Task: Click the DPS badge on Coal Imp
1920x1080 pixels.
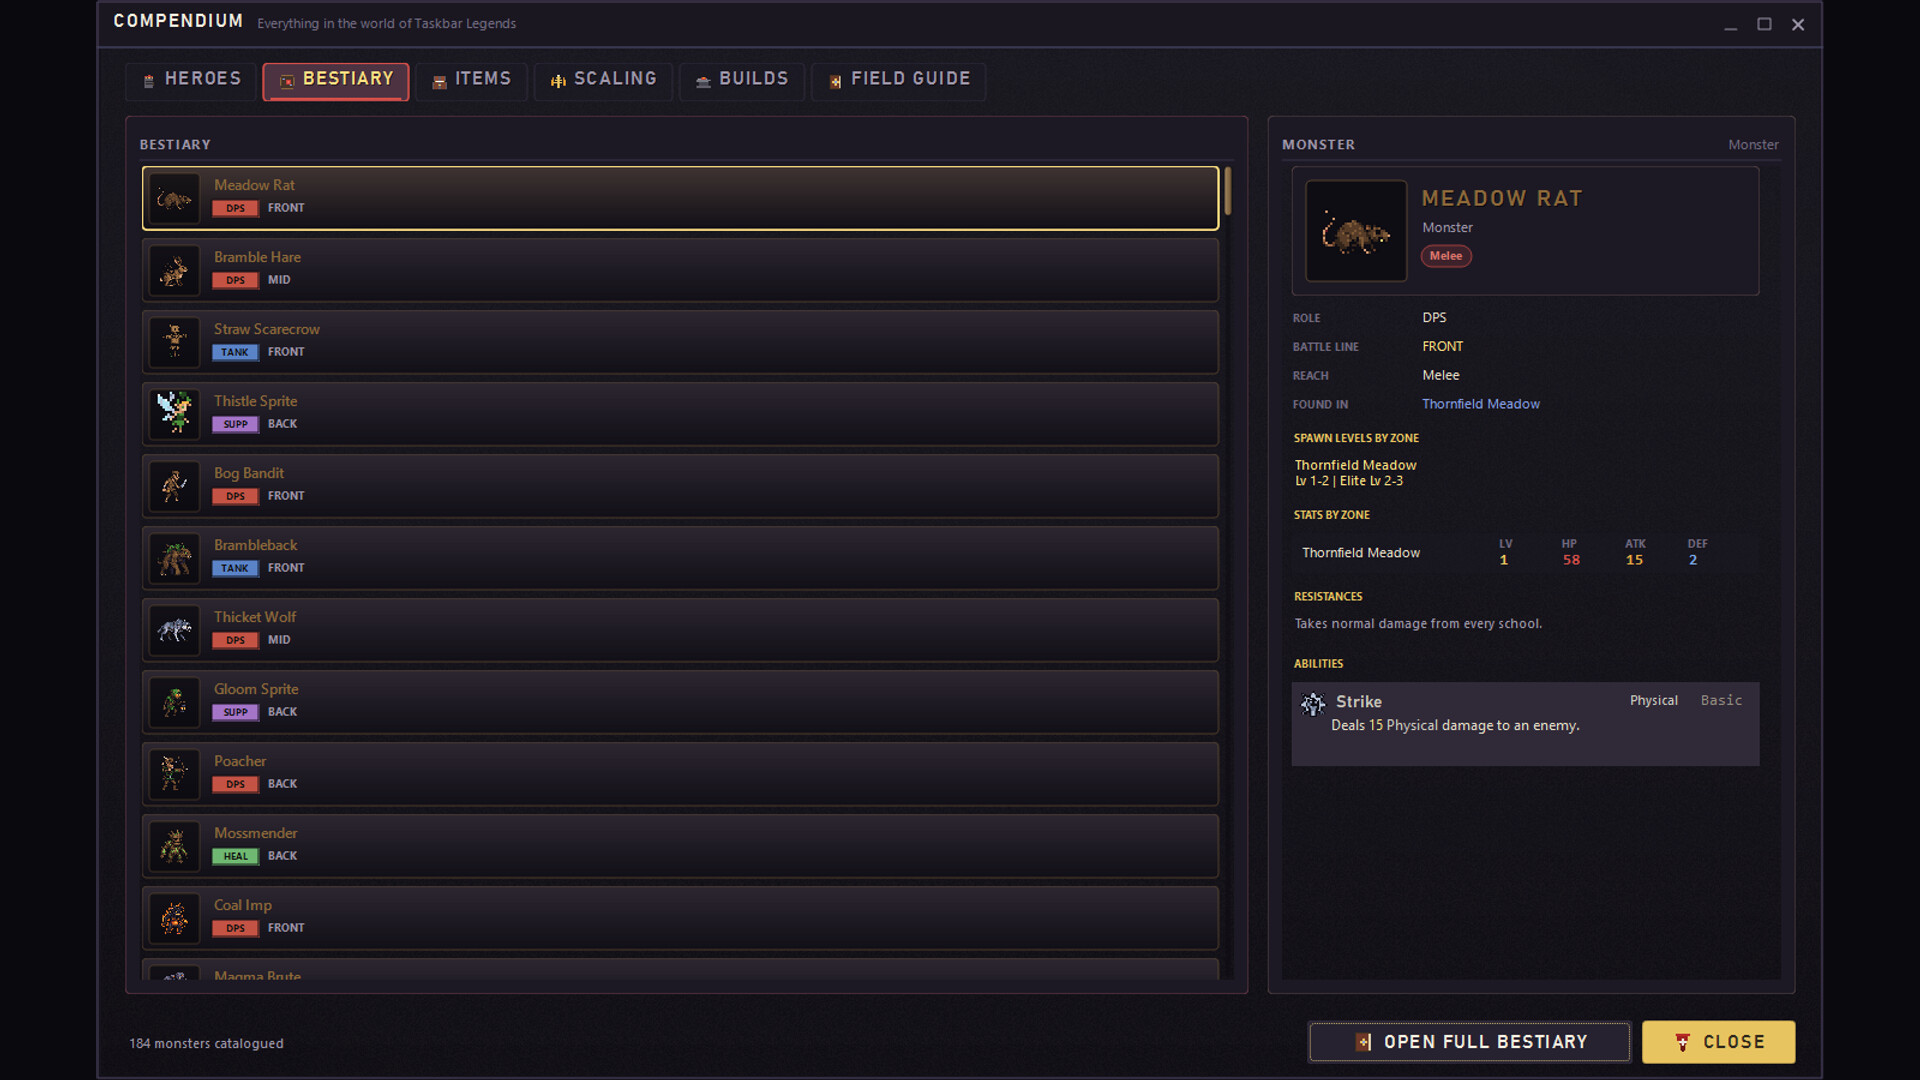Action: point(235,928)
